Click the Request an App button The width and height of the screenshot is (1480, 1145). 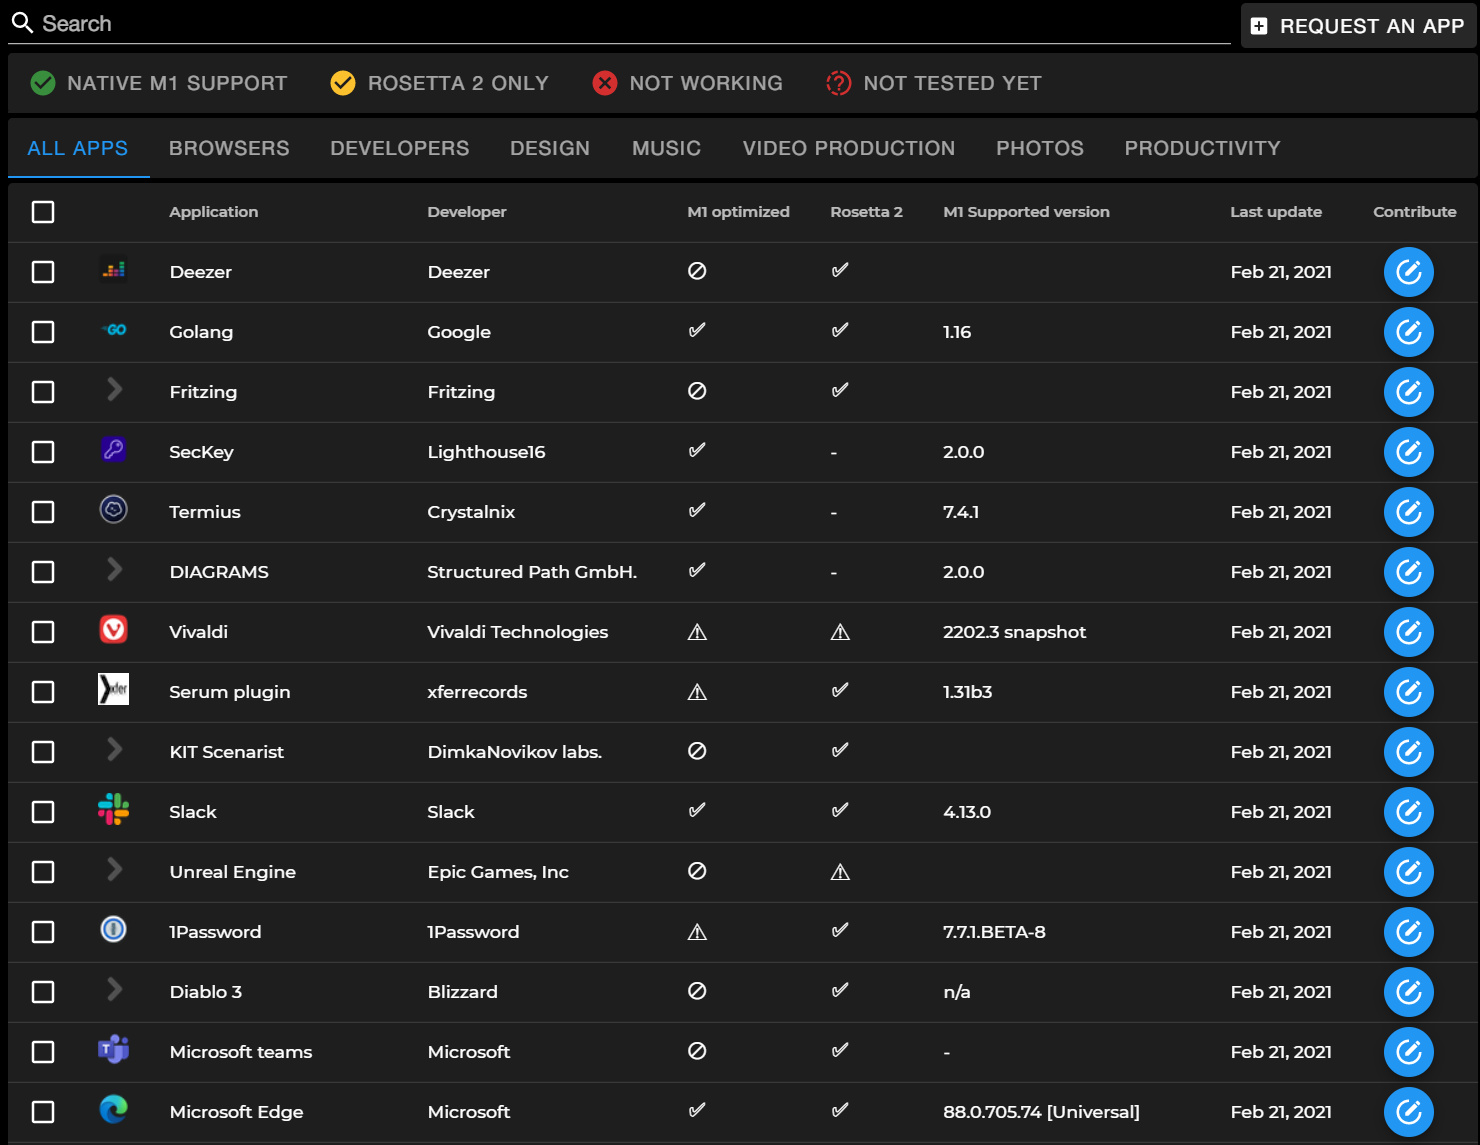pyautogui.click(x=1358, y=26)
